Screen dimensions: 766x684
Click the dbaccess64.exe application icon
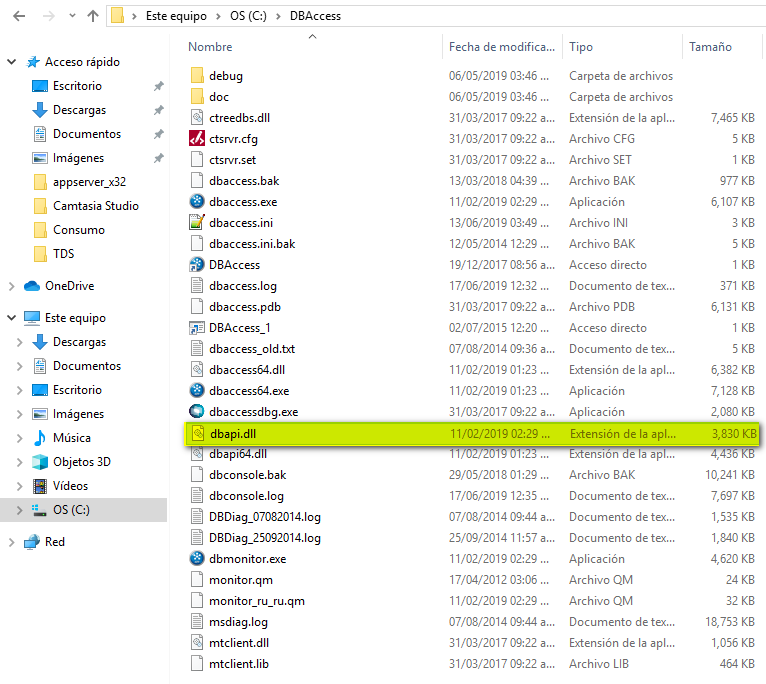click(197, 390)
